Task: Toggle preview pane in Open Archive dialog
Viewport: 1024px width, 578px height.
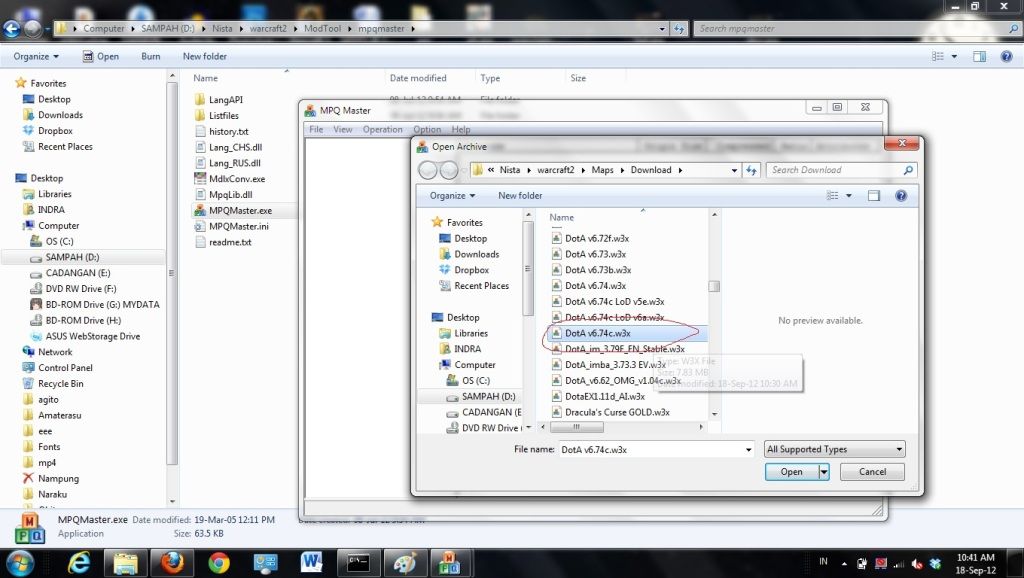Action: [x=874, y=195]
